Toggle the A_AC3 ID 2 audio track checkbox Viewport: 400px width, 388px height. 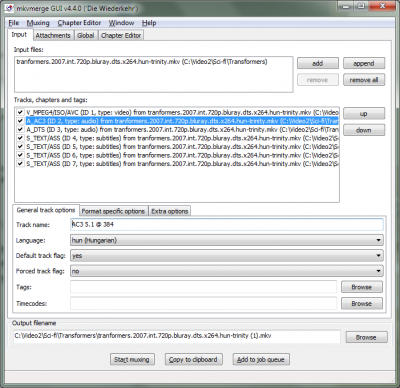[20, 121]
